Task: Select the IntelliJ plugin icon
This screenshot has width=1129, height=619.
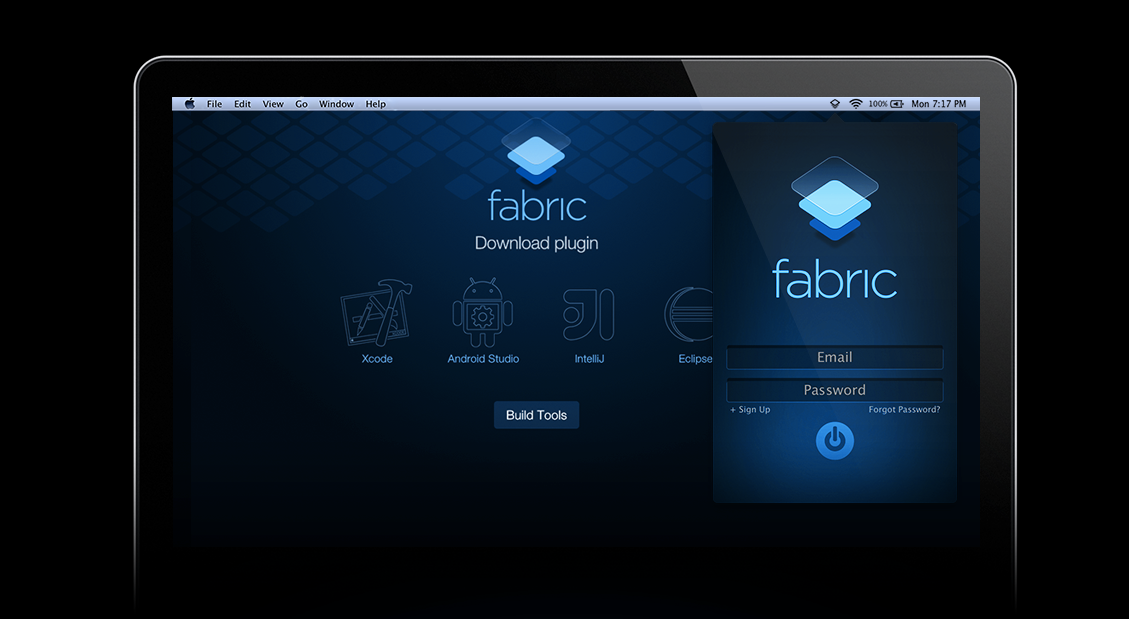Action: pyautogui.click(x=589, y=315)
